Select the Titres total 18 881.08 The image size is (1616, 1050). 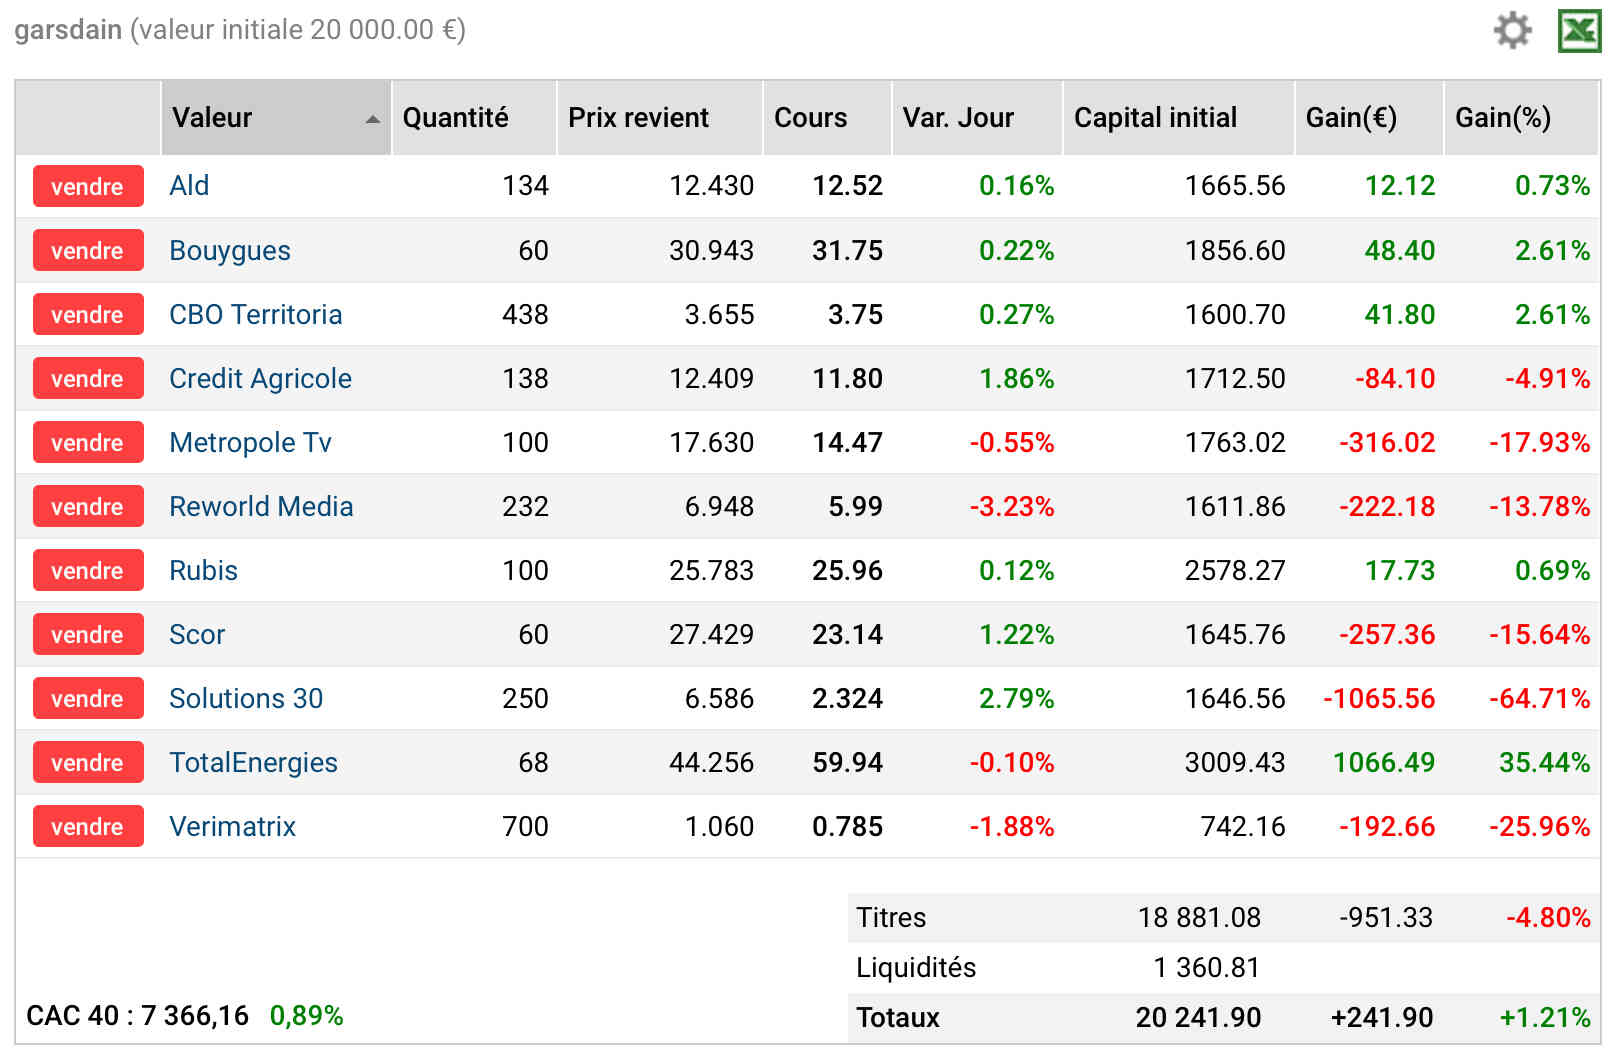point(1199,918)
